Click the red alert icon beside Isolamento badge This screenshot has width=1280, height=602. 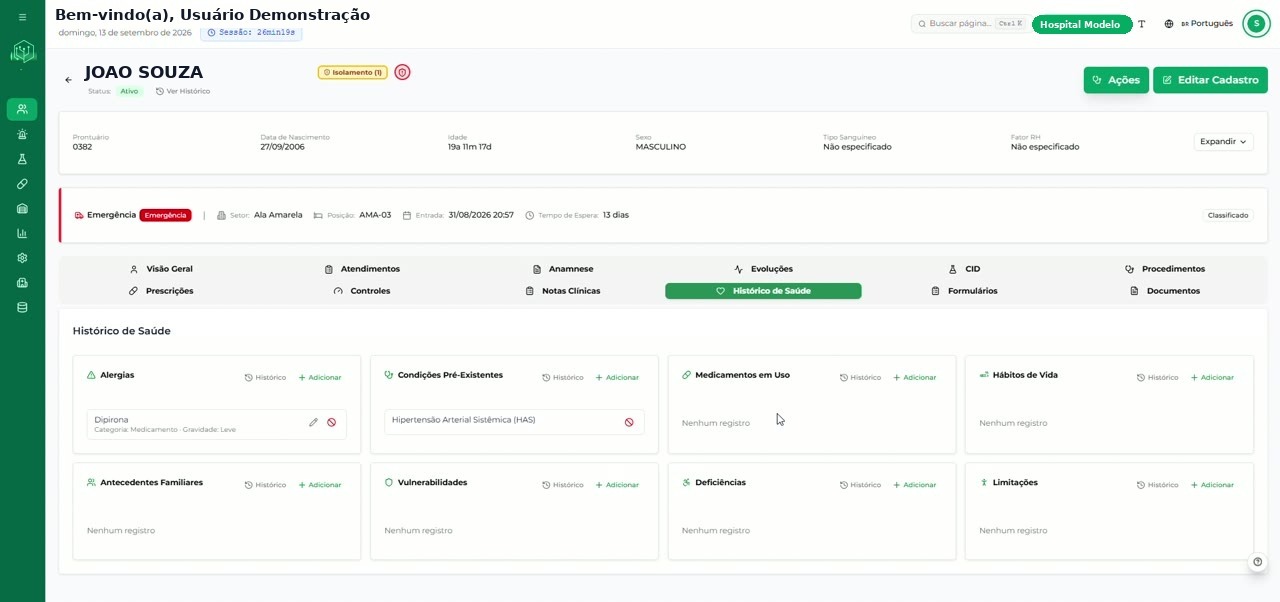pyautogui.click(x=402, y=72)
